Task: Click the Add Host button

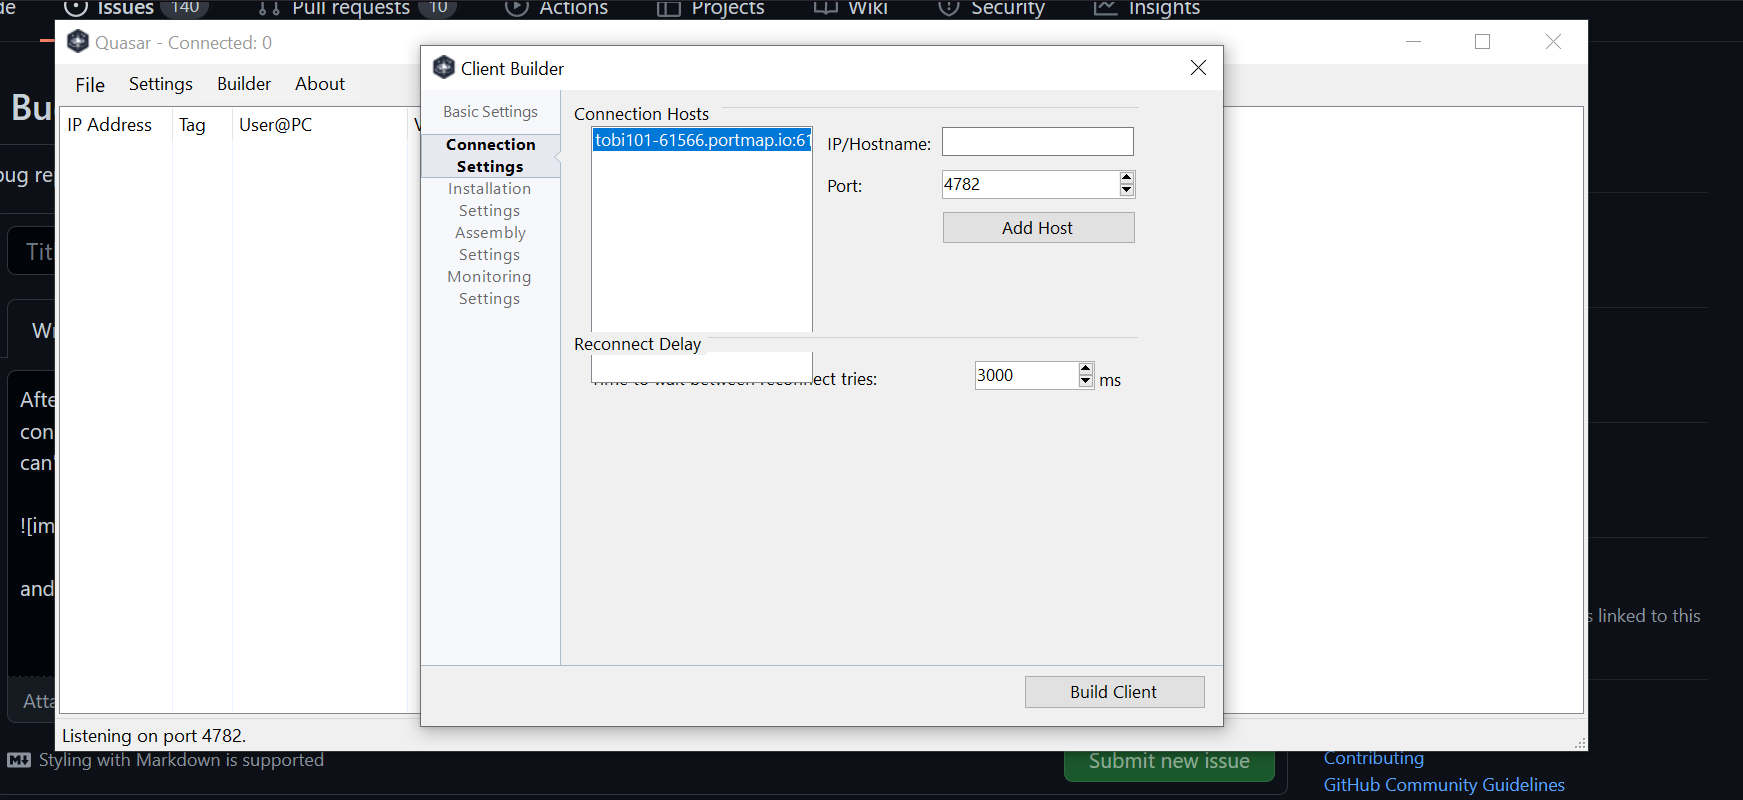Action: click(1038, 228)
